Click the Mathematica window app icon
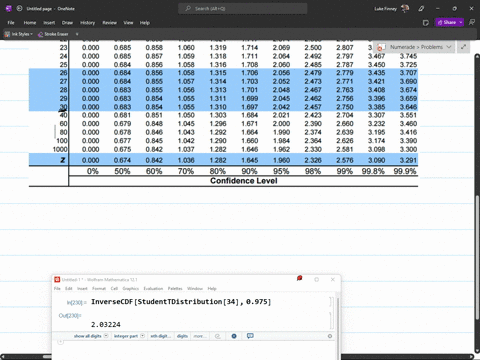Screen dimensions: 480x360 tap(57, 279)
